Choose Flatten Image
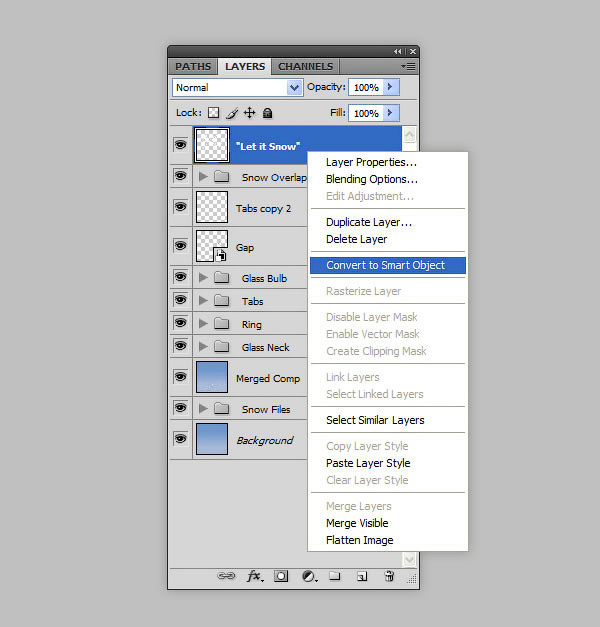The width and height of the screenshot is (600, 627). pos(360,540)
